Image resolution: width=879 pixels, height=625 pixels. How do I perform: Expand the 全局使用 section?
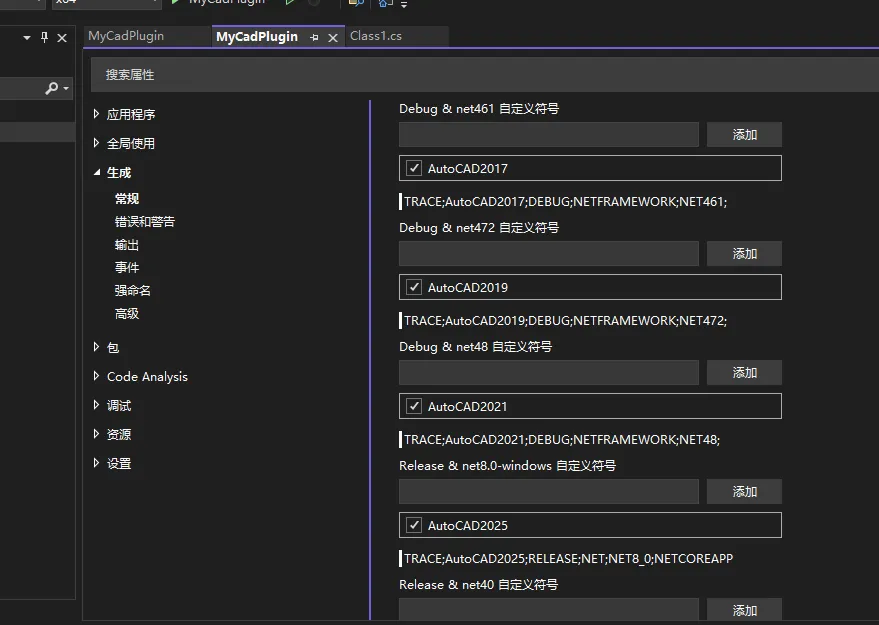point(96,143)
